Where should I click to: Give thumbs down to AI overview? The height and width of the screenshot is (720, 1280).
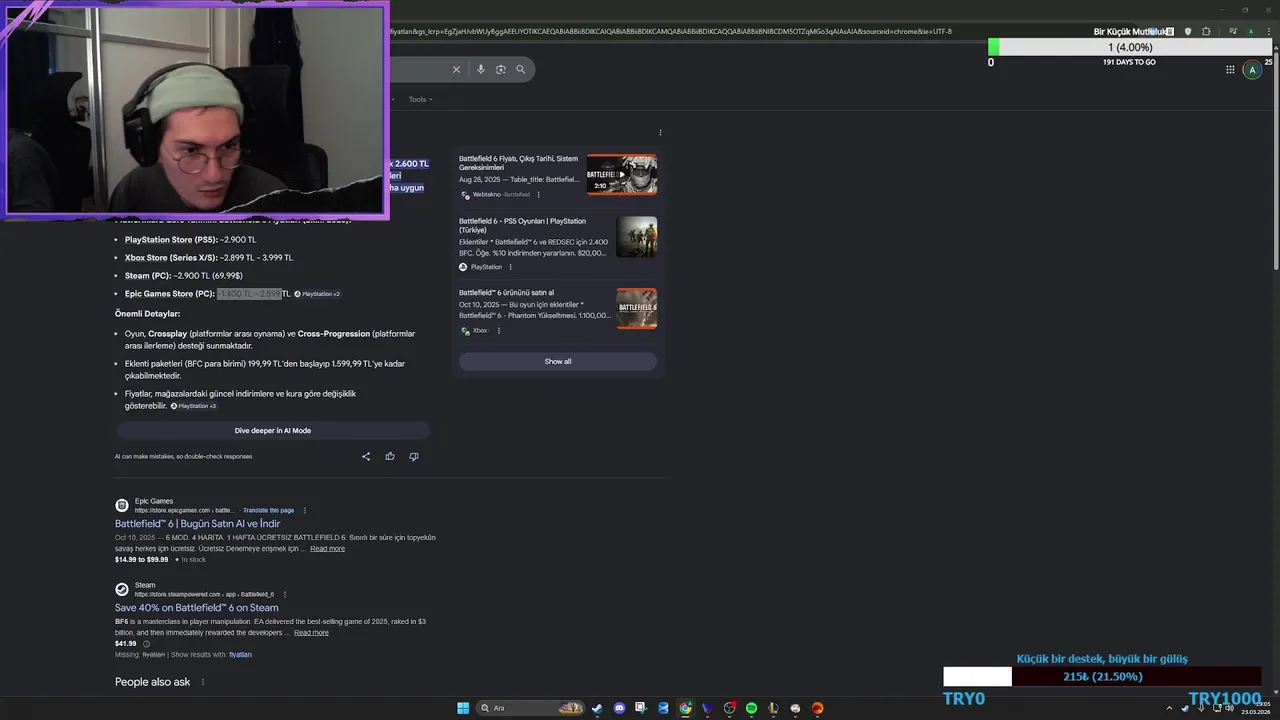coord(414,456)
